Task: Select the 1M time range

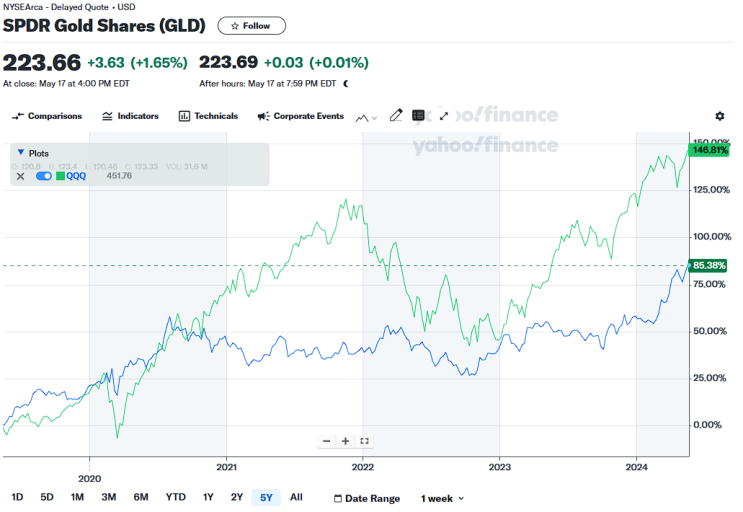Action: pos(77,497)
